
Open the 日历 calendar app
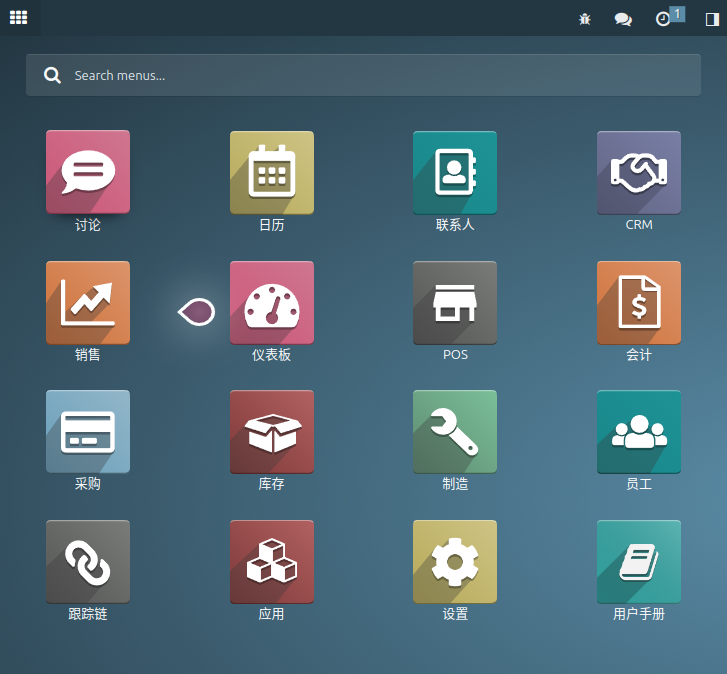click(x=272, y=172)
